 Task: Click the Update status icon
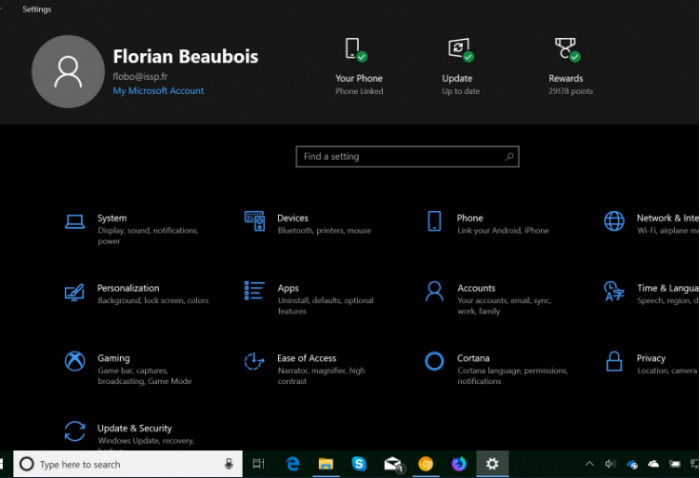point(461,50)
